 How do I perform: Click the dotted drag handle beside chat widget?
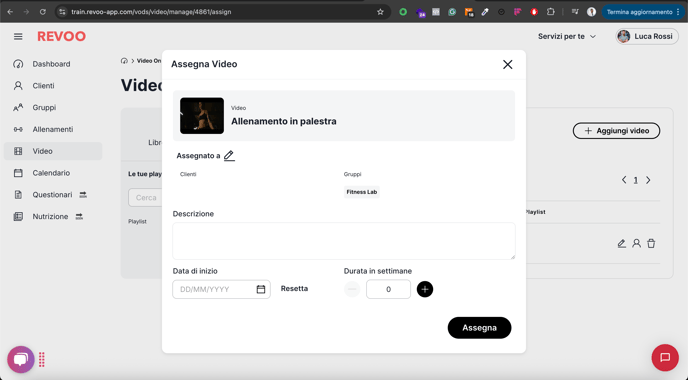point(42,359)
